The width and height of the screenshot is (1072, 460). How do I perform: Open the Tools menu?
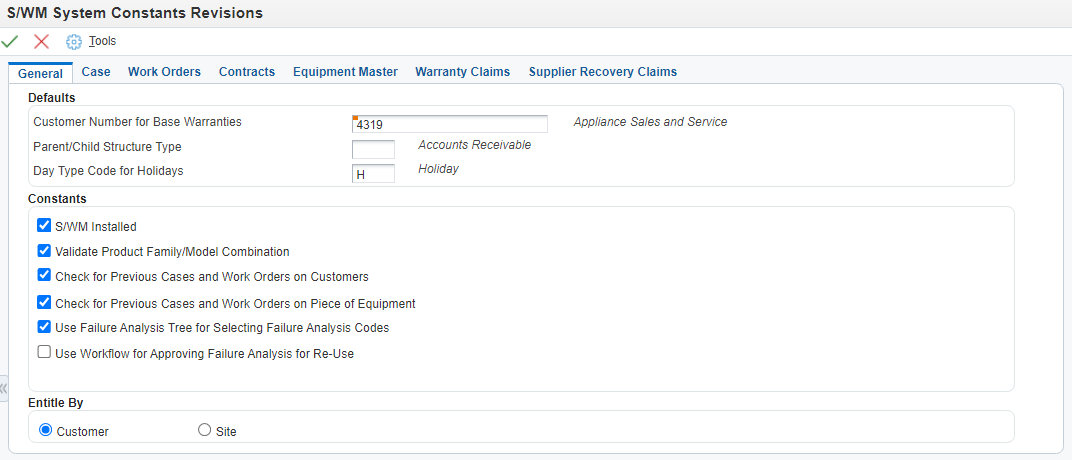[x=103, y=41]
